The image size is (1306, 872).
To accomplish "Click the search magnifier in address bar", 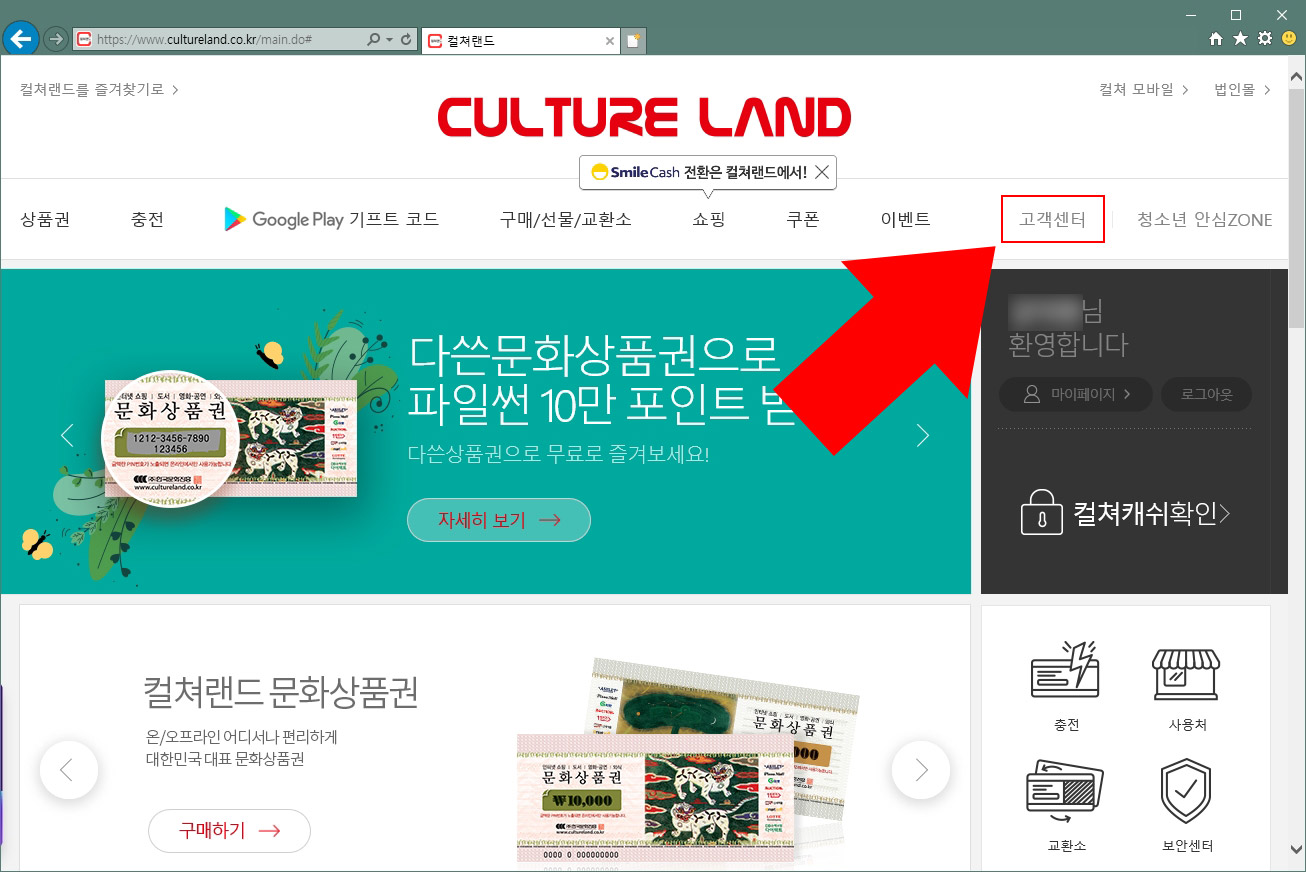I will pyautogui.click(x=373, y=40).
